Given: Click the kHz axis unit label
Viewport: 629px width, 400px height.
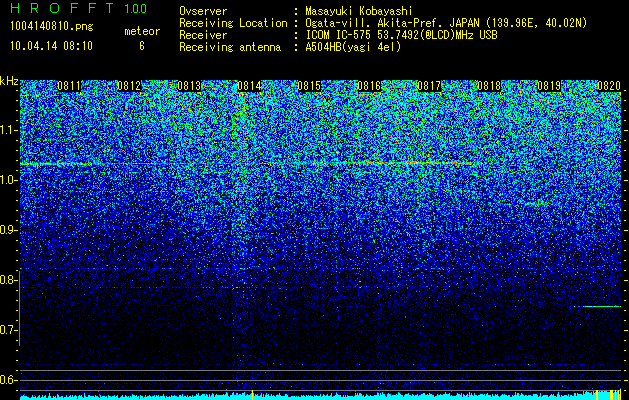Looking at the screenshot, I should point(9,81).
